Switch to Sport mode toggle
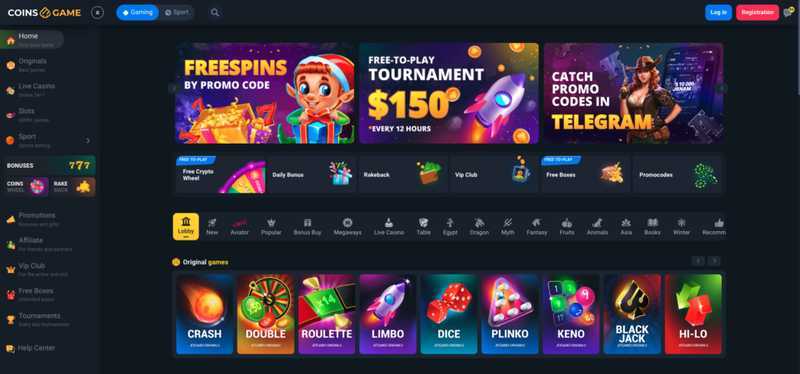 point(177,13)
